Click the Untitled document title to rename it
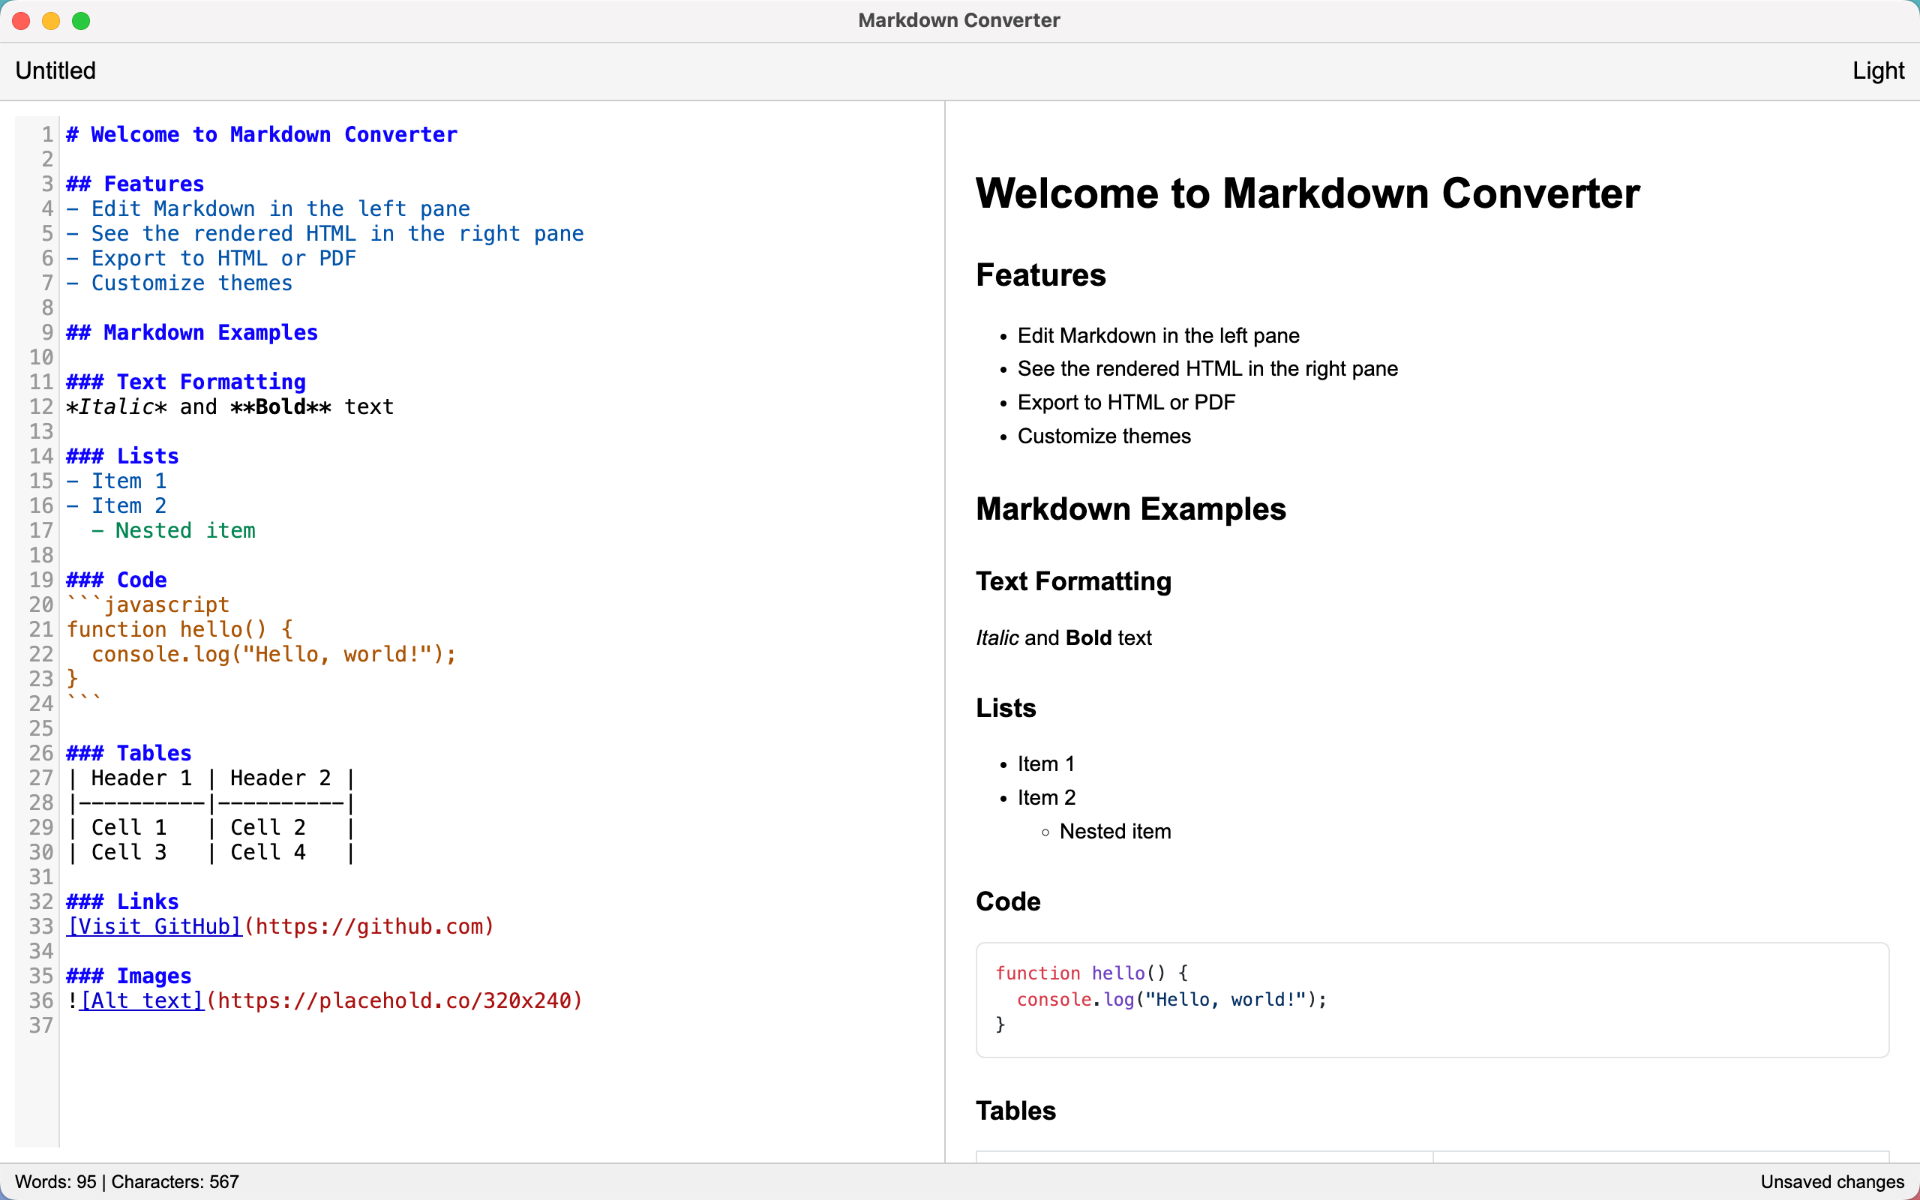1920x1200 pixels. (55, 70)
